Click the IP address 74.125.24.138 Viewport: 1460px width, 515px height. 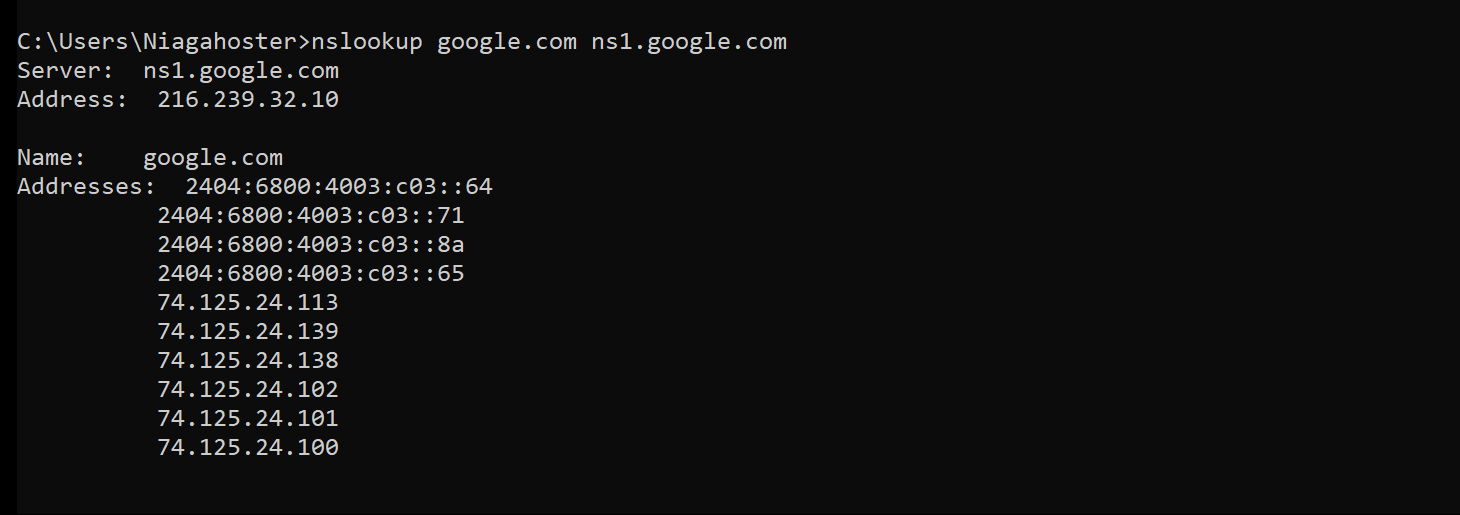click(248, 361)
